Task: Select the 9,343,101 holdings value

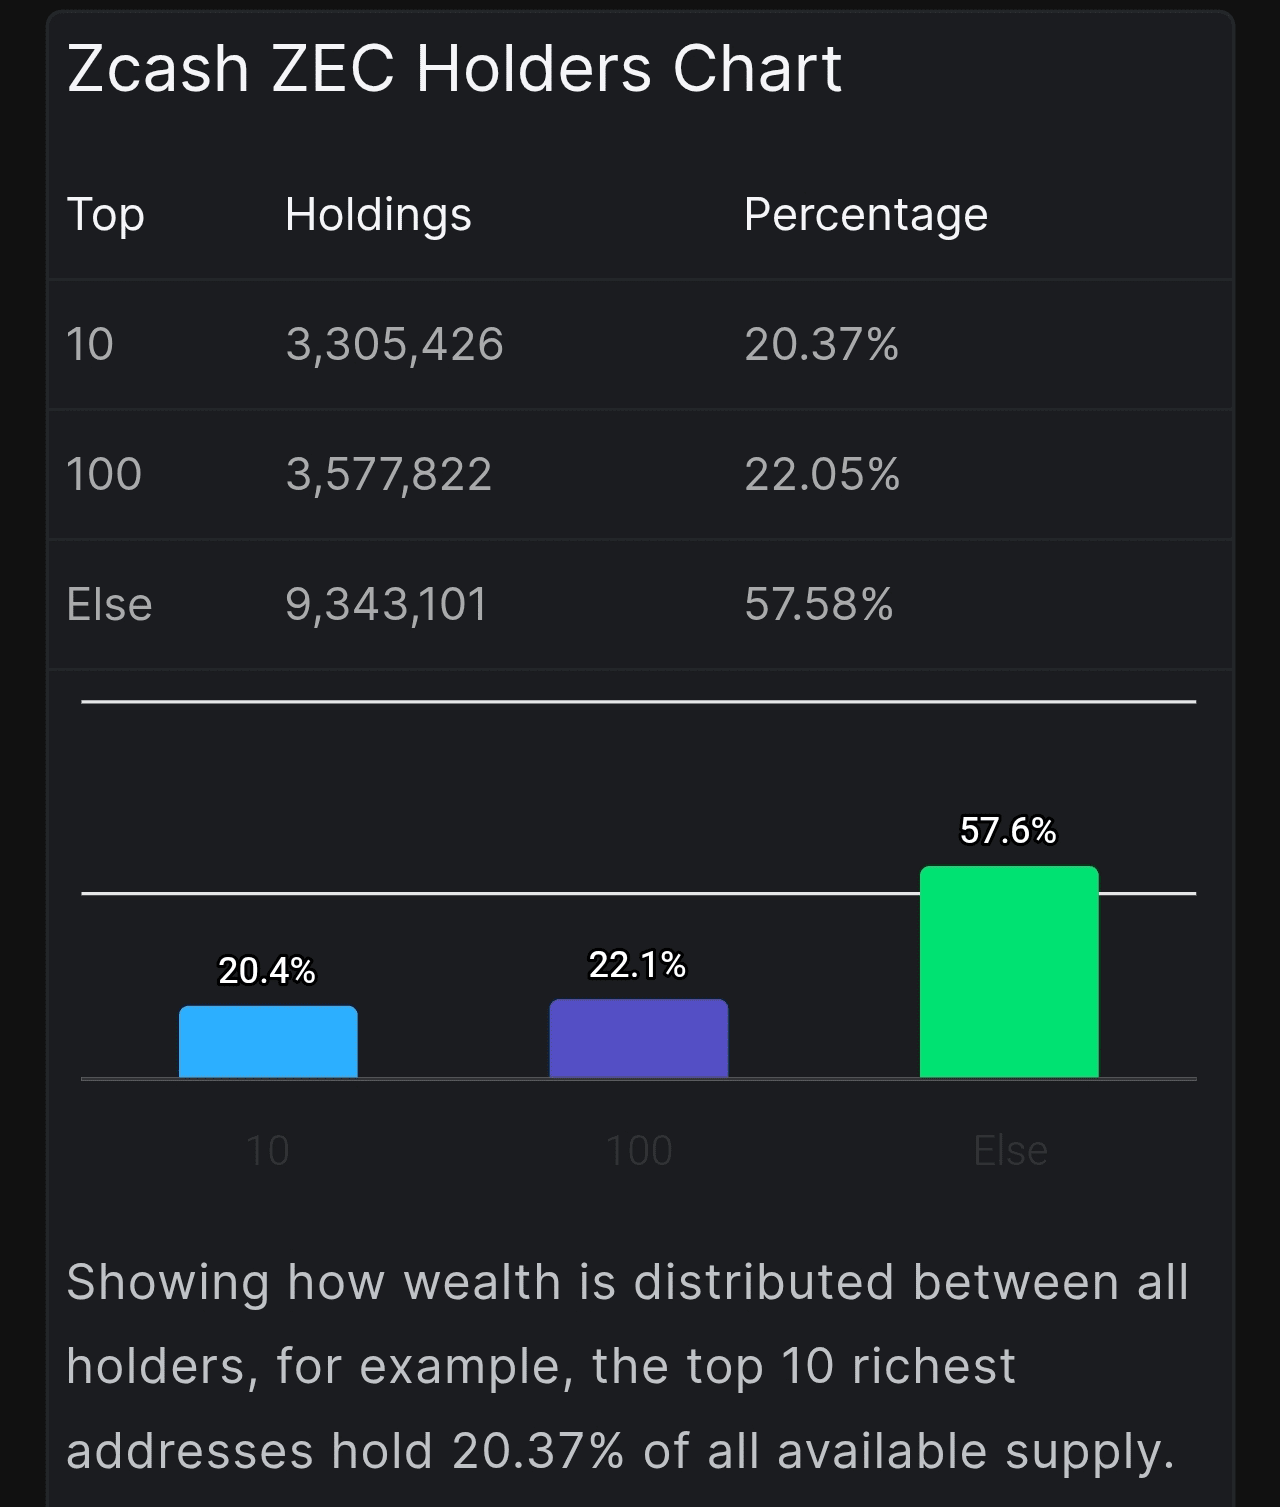Action: pyautogui.click(x=386, y=604)
